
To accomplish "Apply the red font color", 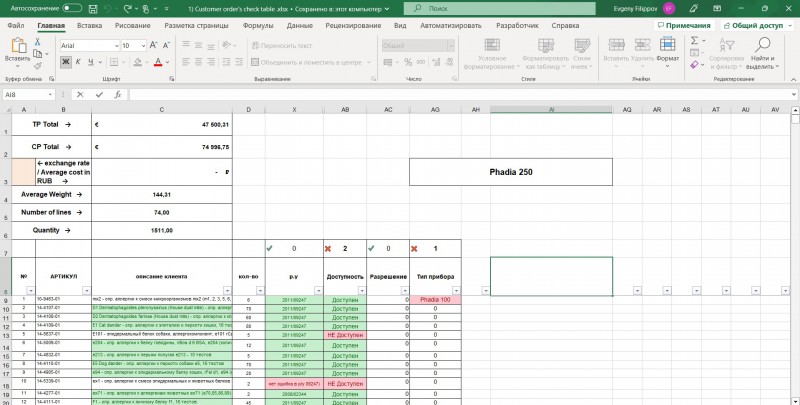I will pyautogui.click(x=158, y=62).
